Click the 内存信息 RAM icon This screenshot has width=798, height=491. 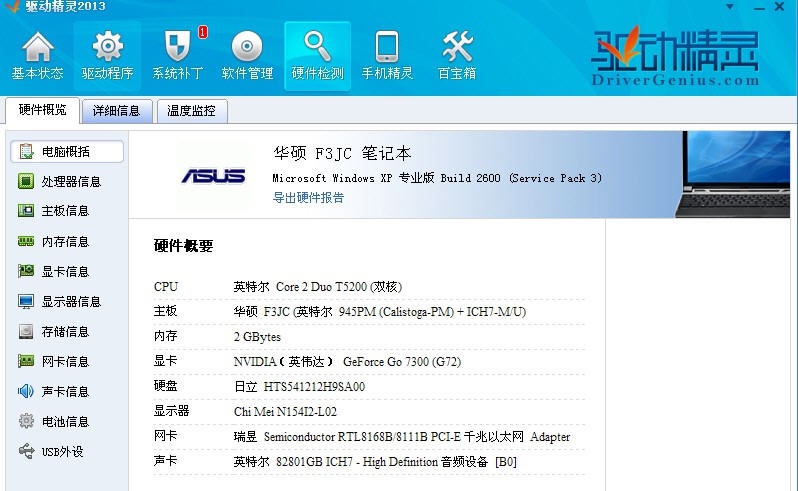(26, 241)
